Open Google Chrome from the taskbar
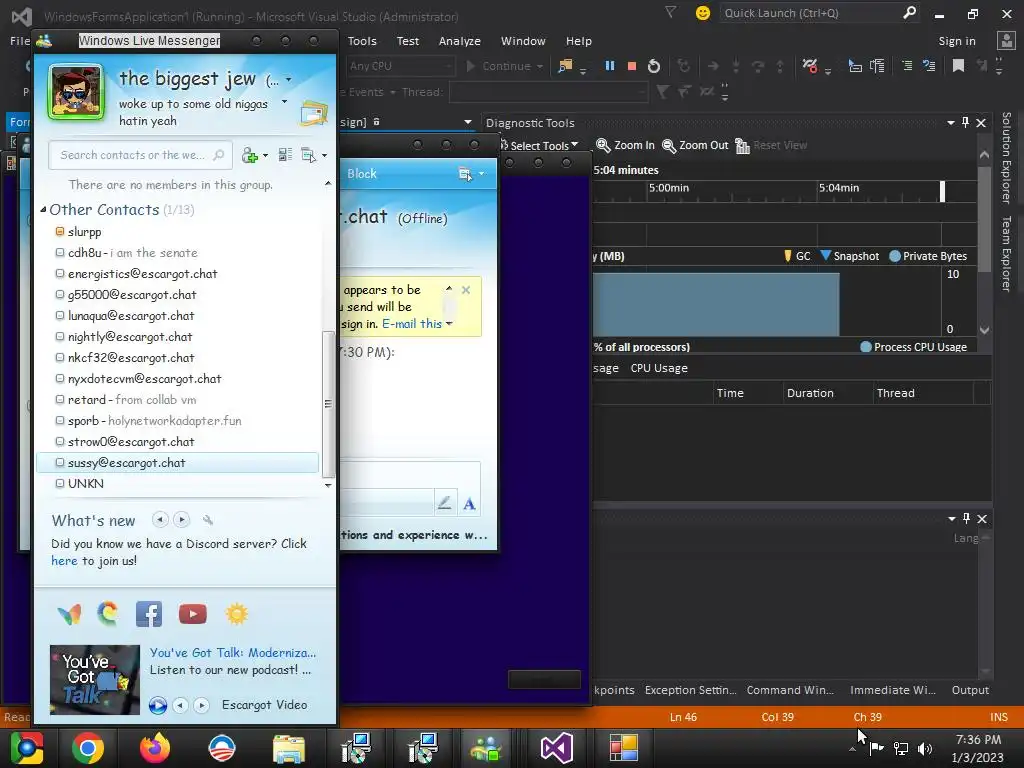 tap(88, 748)
